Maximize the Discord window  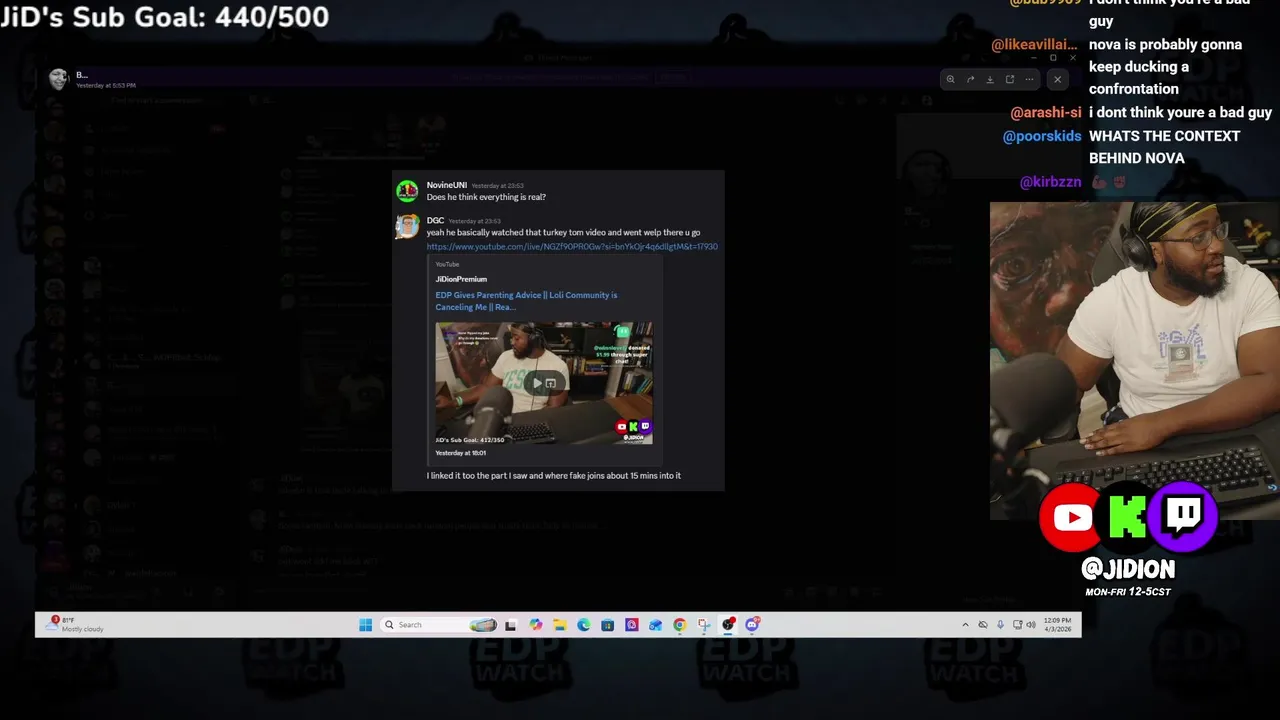click(1053, 57)
